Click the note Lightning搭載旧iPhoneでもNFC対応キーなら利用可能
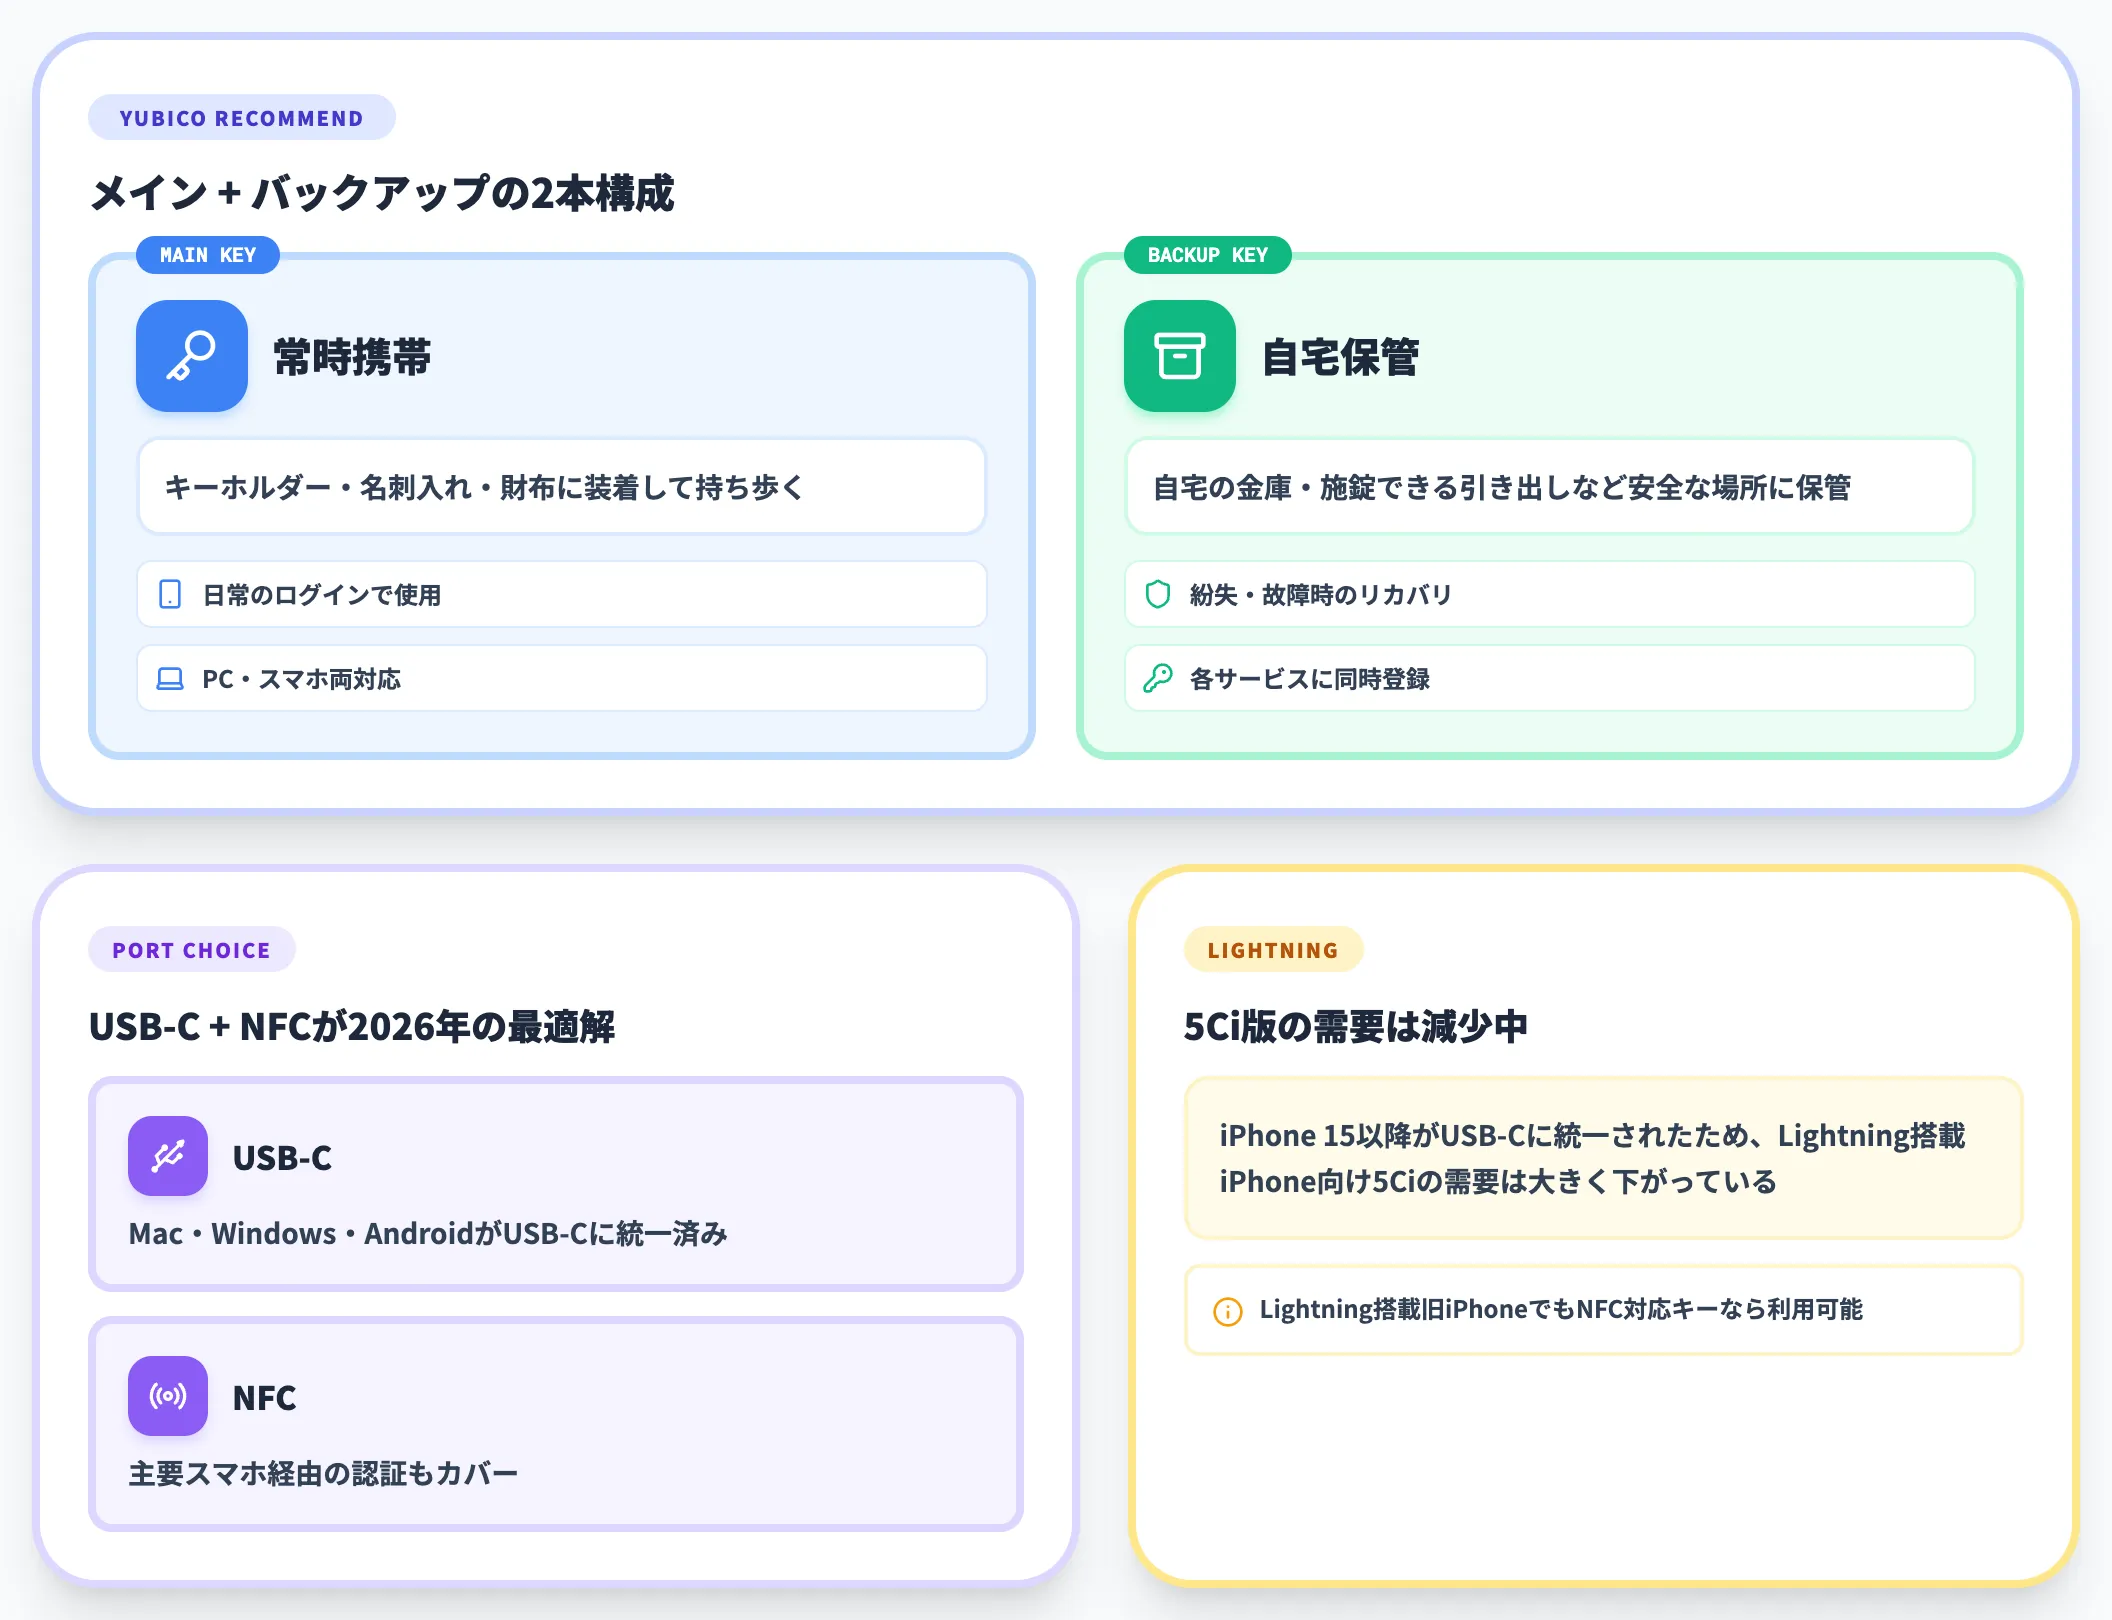Image resolution: width=2112 pixels, height=1620 pixels. pyautogui.click(x=1561, y=1310)
